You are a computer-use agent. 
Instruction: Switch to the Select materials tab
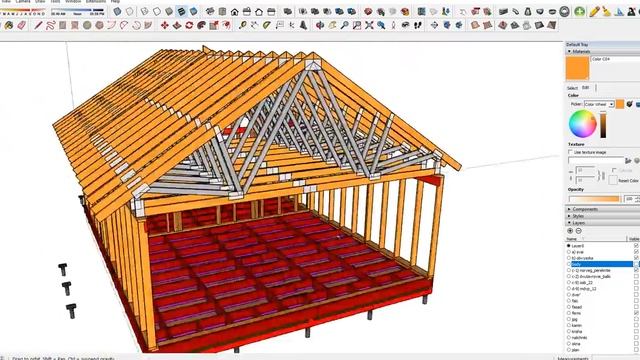tap(572, 88)
